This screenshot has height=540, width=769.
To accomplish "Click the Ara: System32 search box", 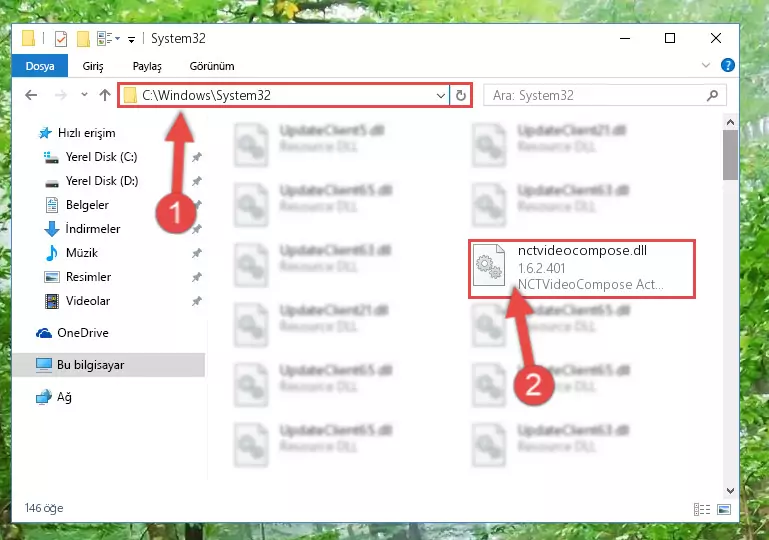I will pos(605,95).
